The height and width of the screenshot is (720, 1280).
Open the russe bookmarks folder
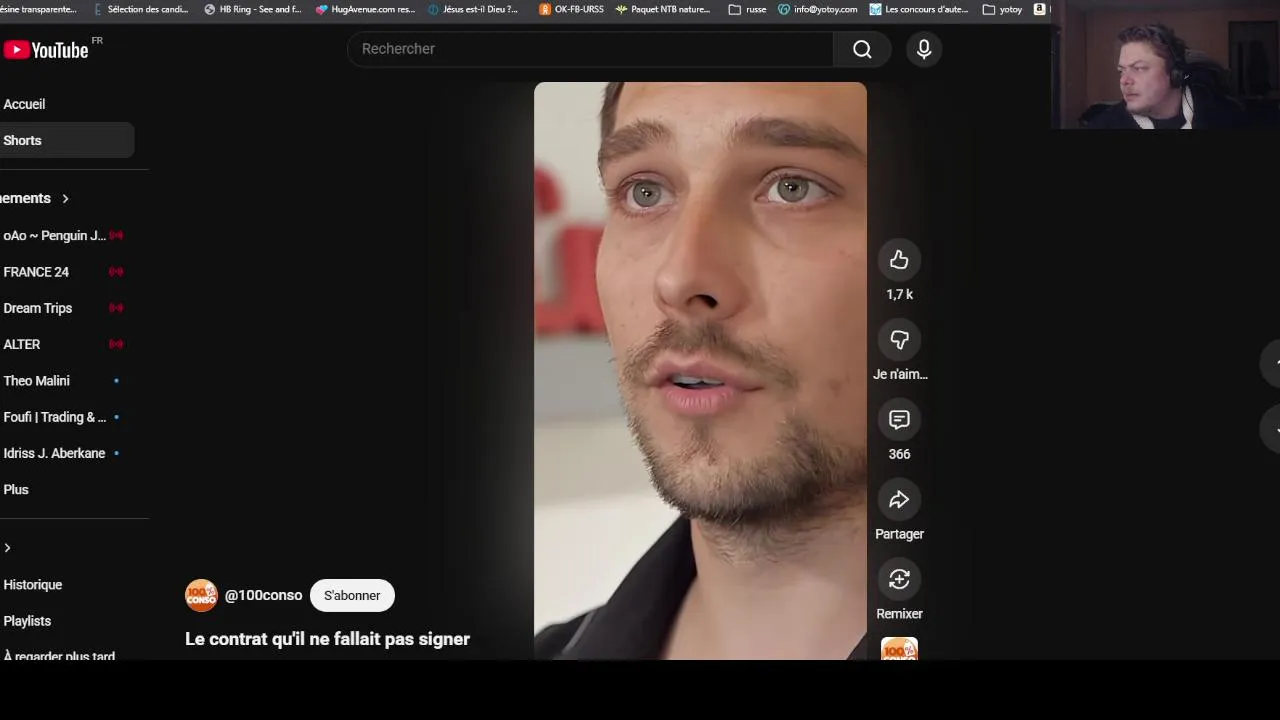pos(747,9)
